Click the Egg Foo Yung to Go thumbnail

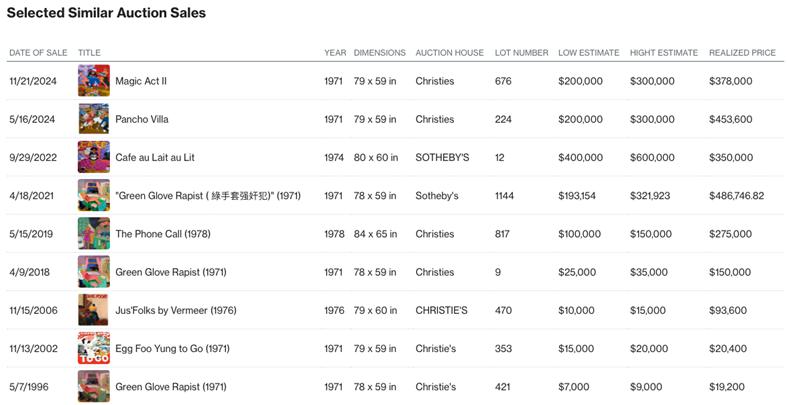coord(94,348)
